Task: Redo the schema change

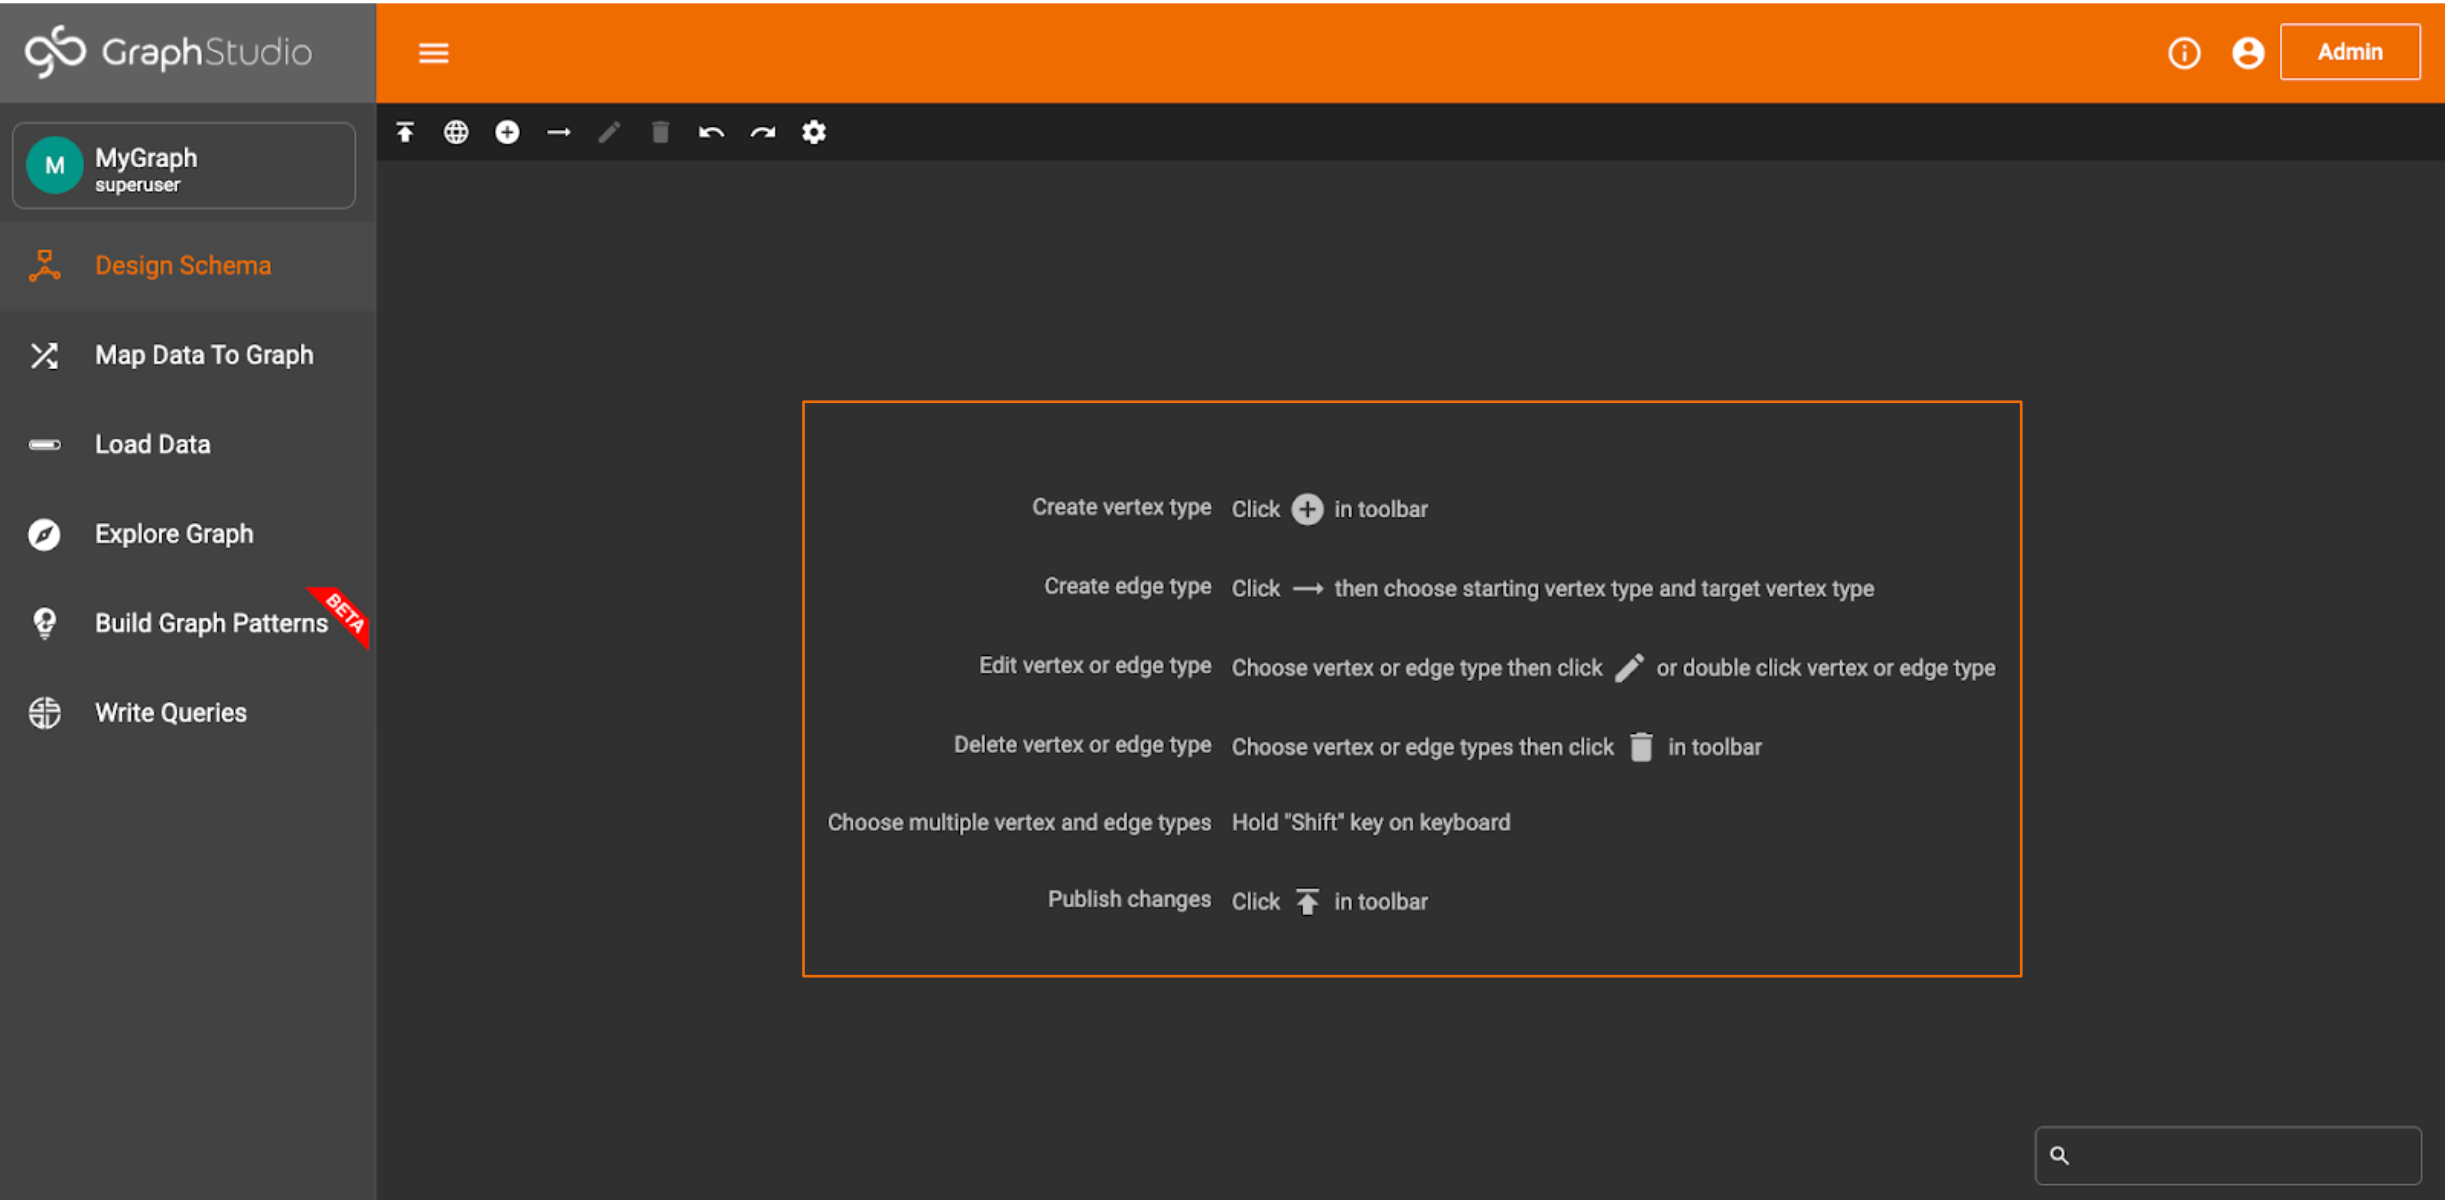Action: point(763,132)
